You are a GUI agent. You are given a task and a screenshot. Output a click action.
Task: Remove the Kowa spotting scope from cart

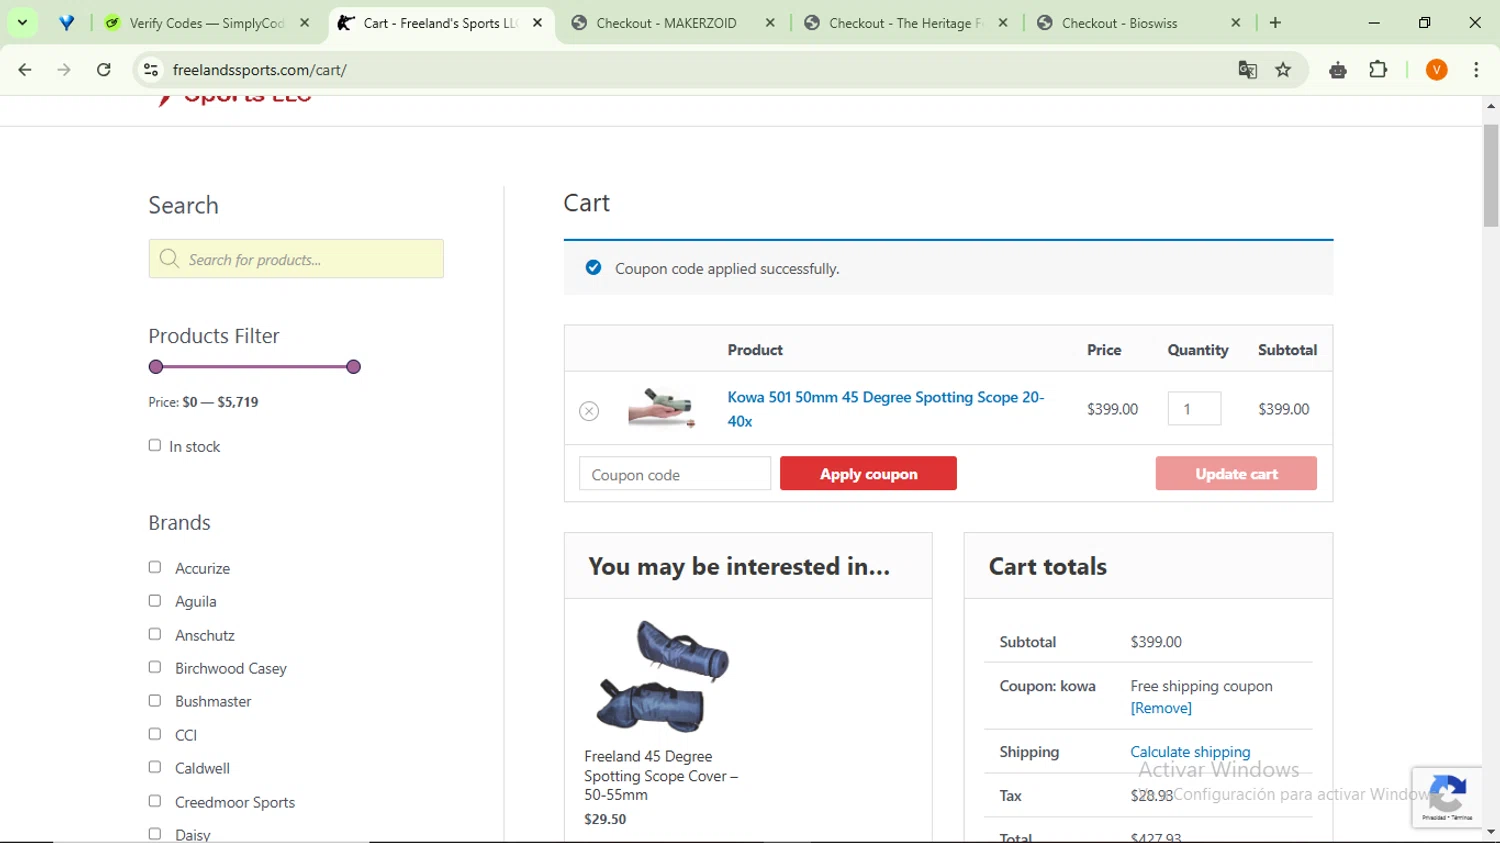click(589, 411)
